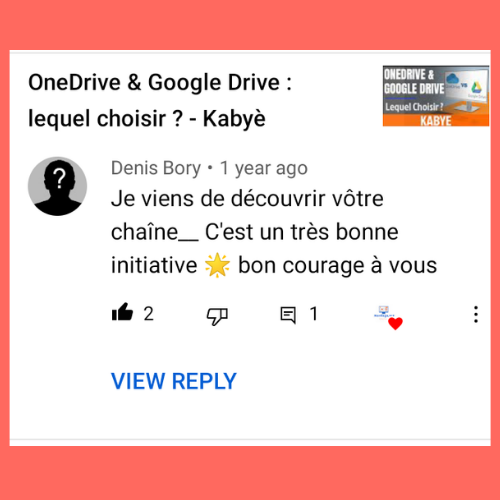Like the comment with the thumbs-up icon
500x500 pixels.
coord(122,312)
